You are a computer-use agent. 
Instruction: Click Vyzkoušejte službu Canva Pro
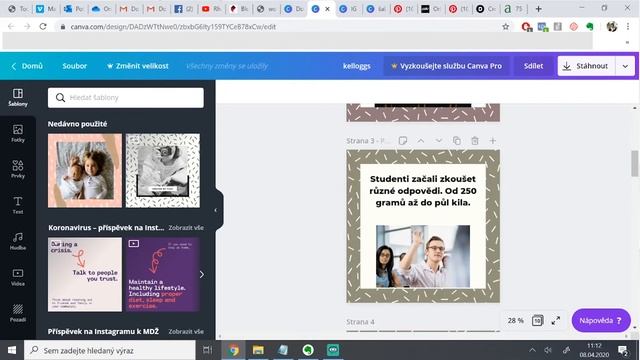click(447, 66)
